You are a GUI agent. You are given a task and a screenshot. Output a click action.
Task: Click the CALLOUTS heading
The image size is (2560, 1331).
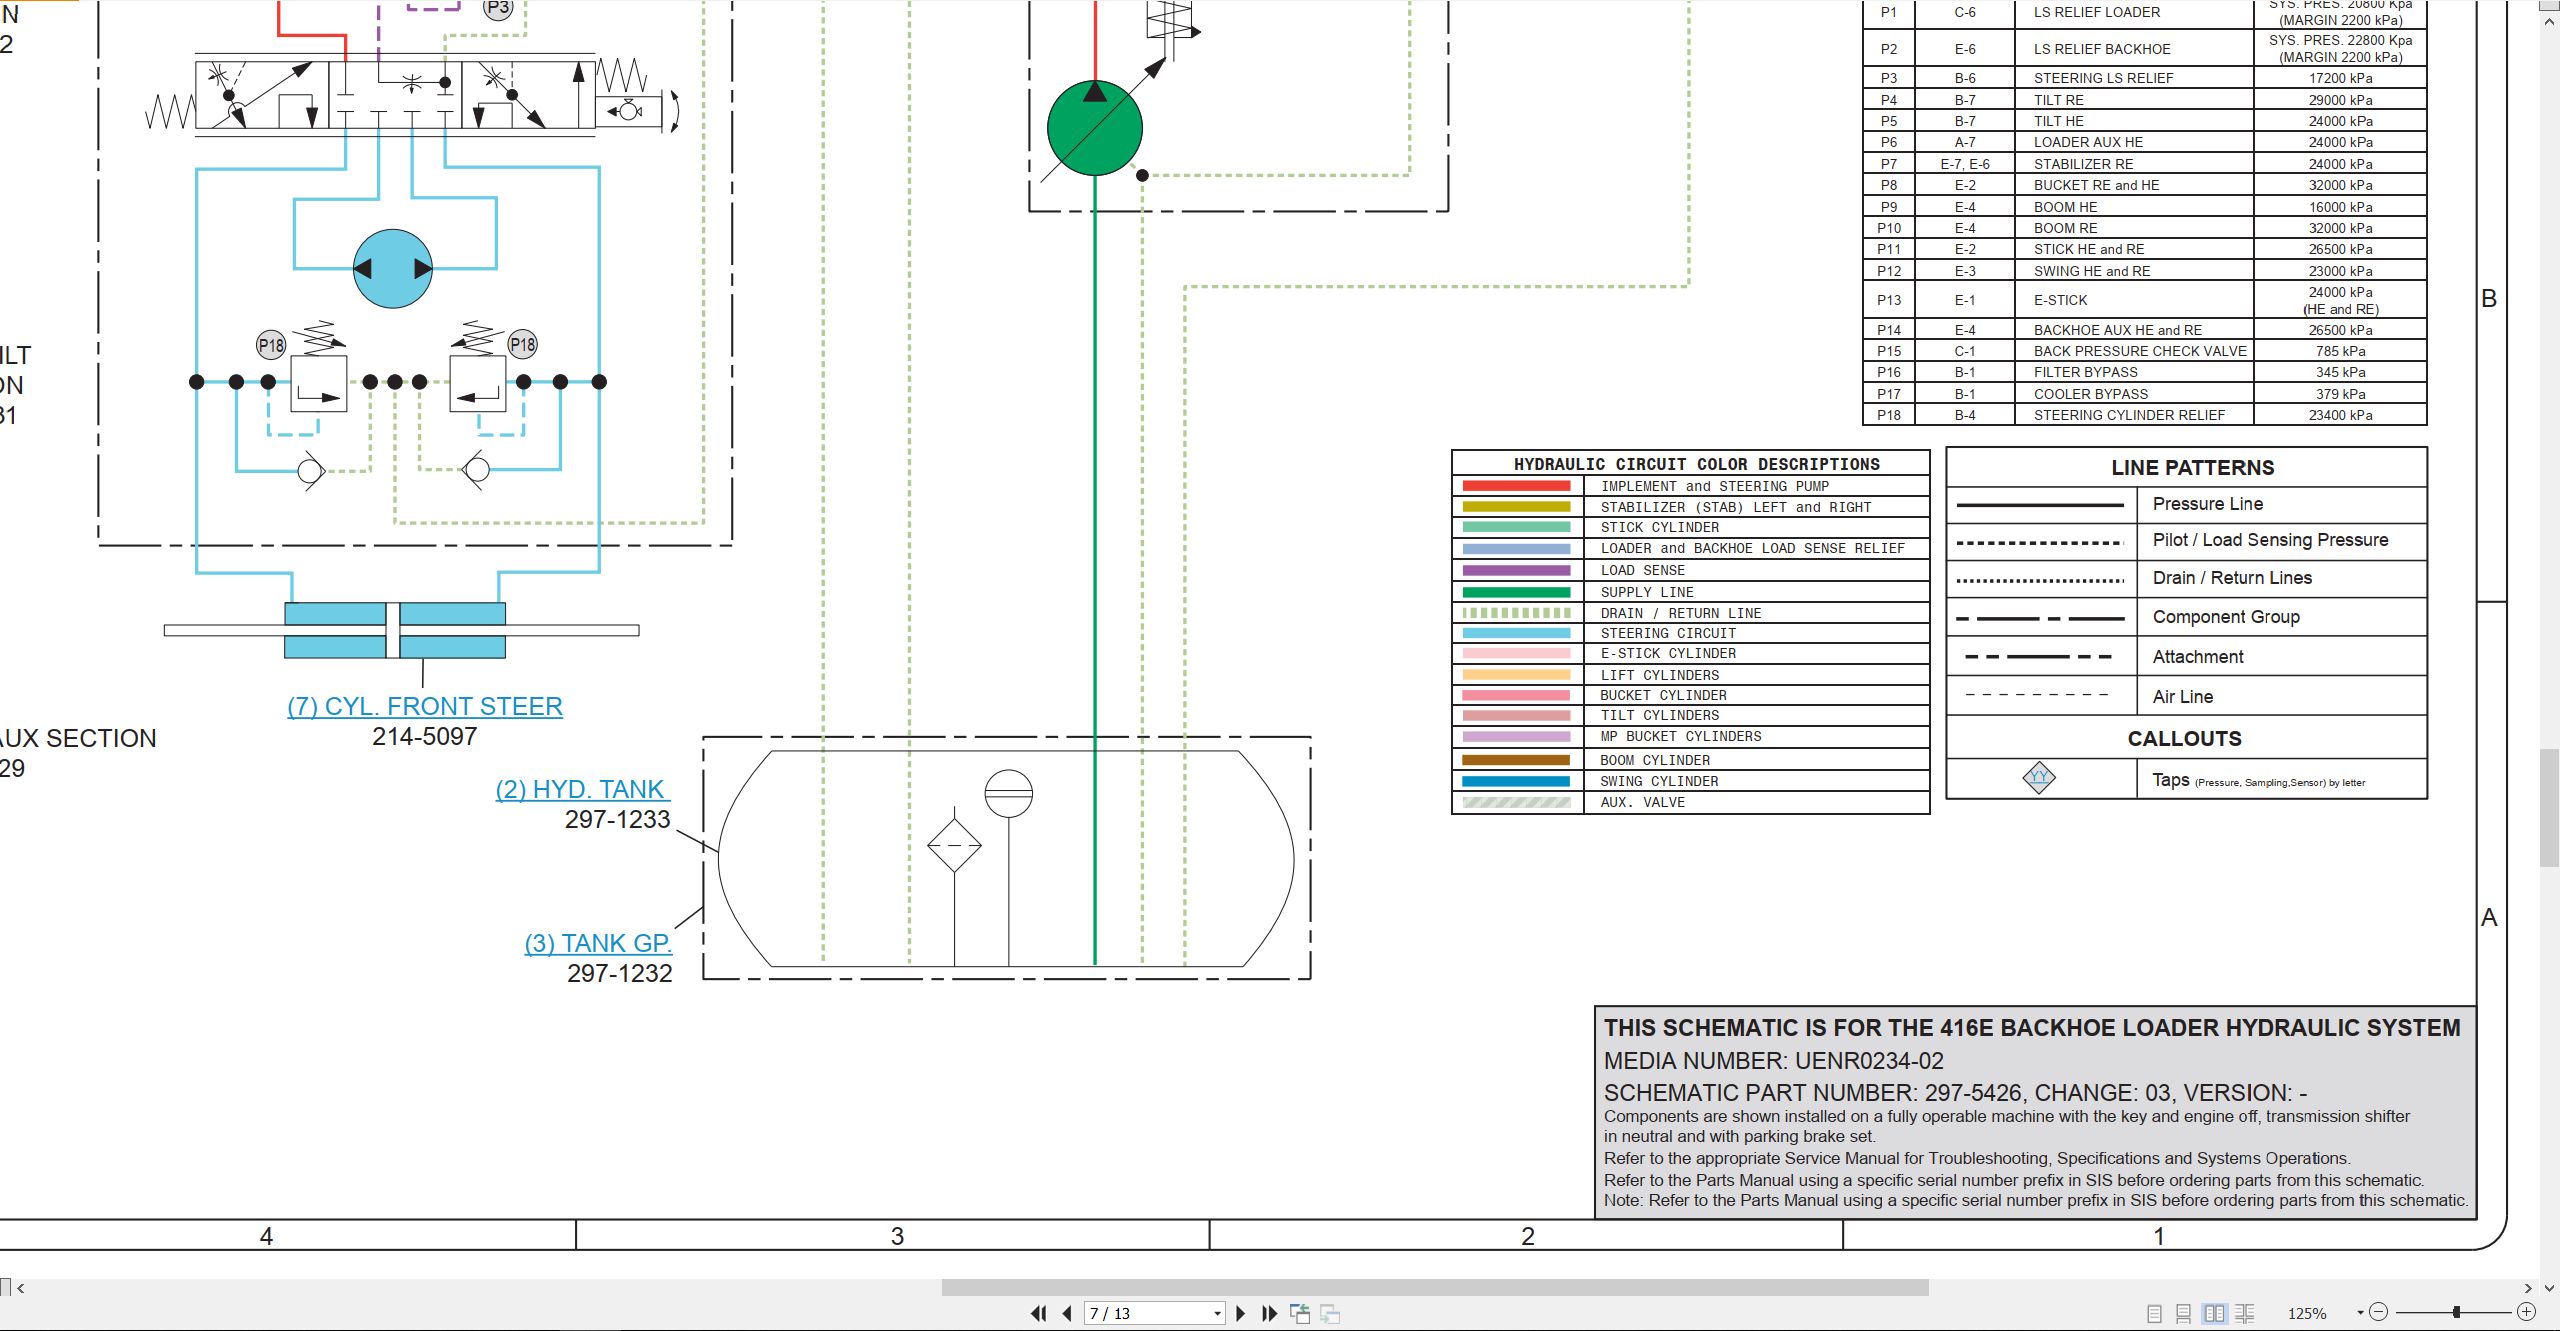[2184, 739]
